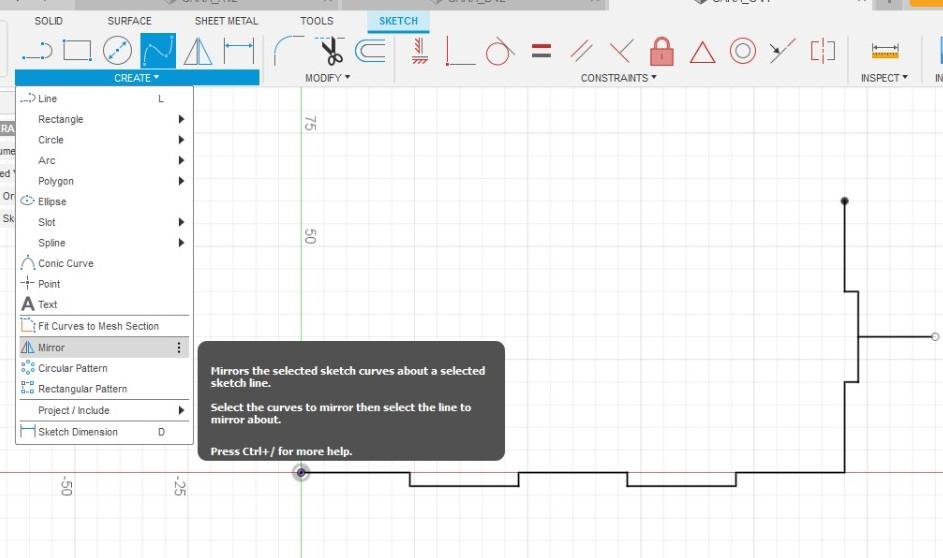The width and height of the screenshot is (943, 558).
Task: Select the Fillet tool icon
Action: (288, 51)
